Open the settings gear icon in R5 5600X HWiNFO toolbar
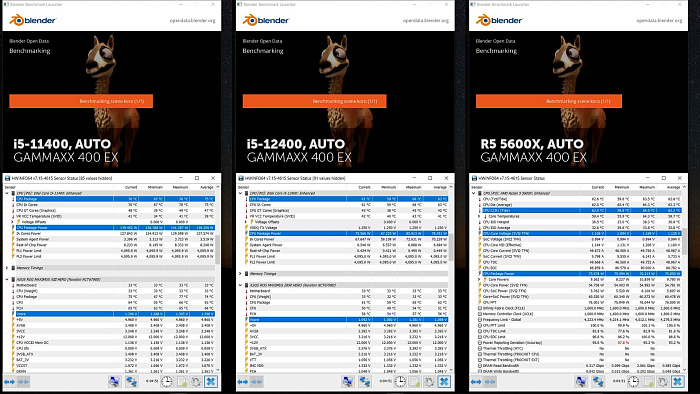Screen dimensions: 700x394 coord(662,382)
